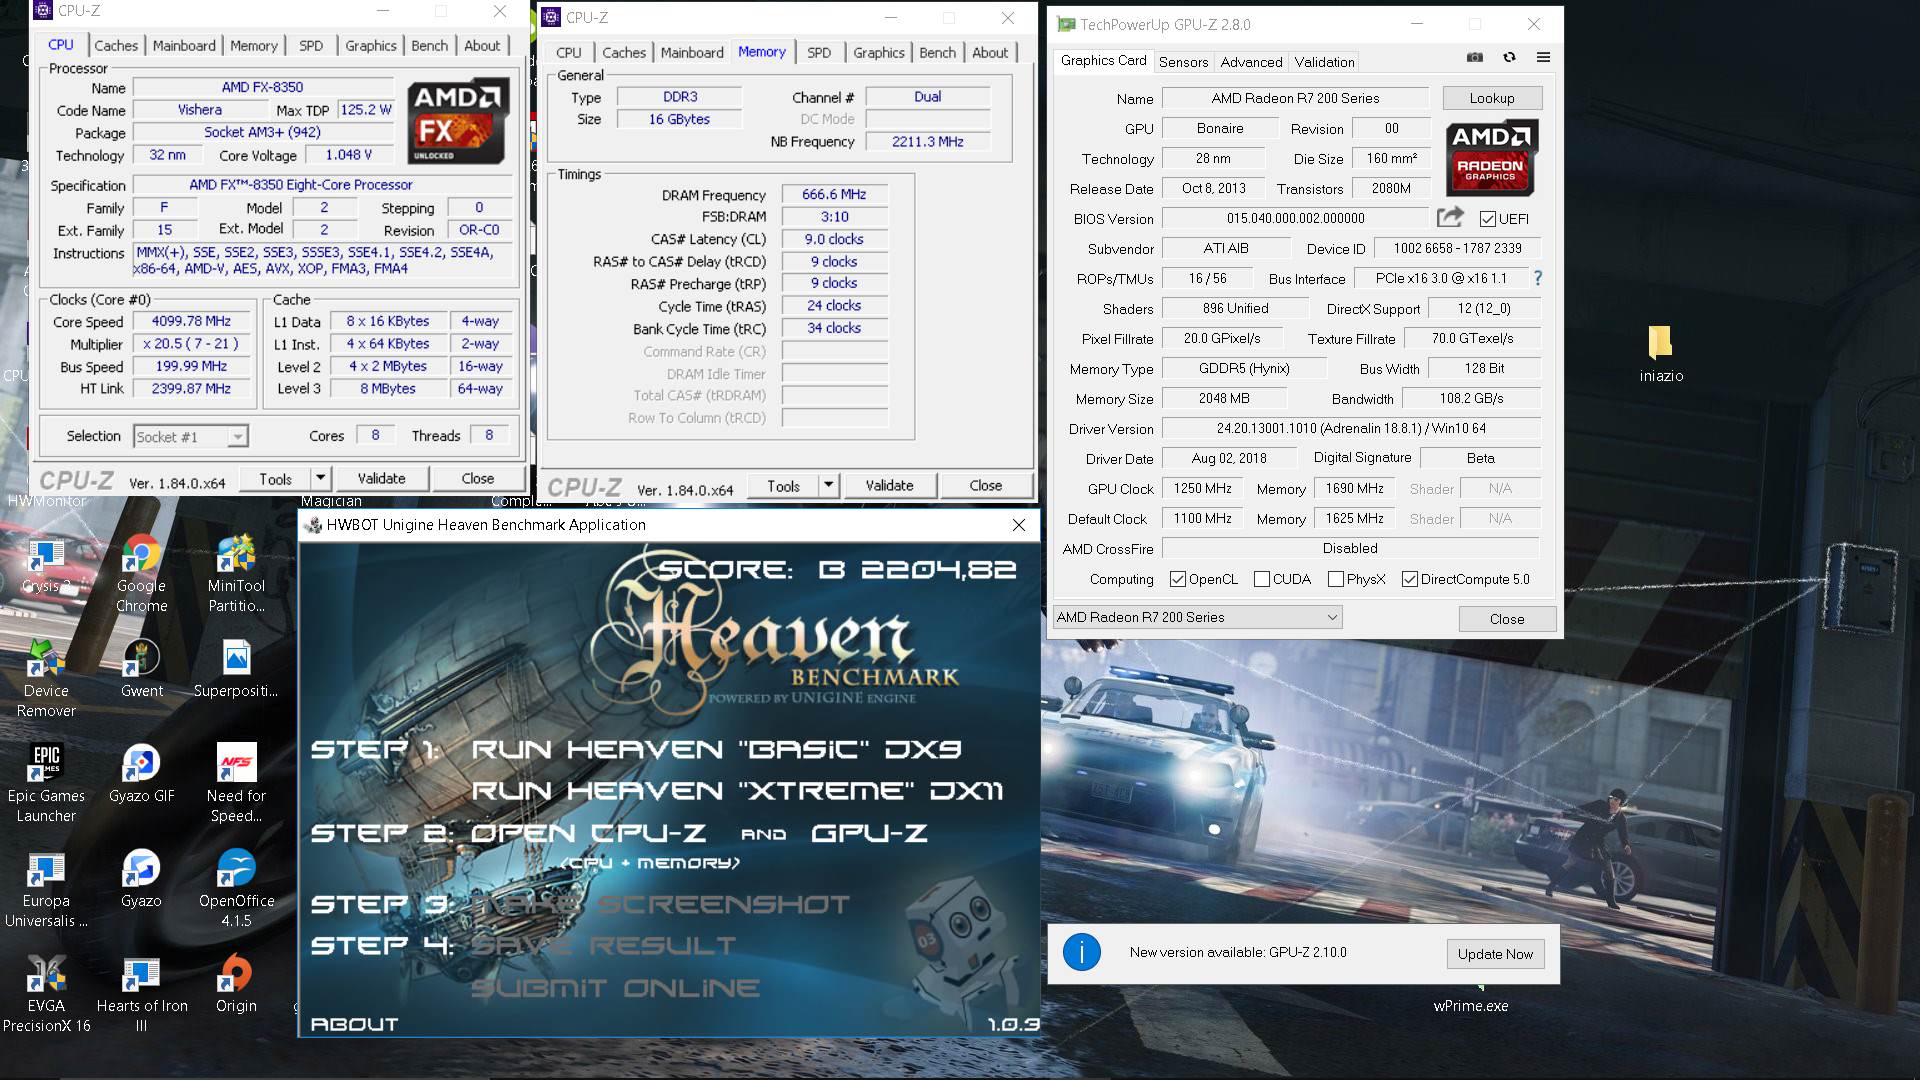Open GPU-Z hamburger menu icon
The height and width of the screenshot is (1080, 1920).
tap(1543, 58)
